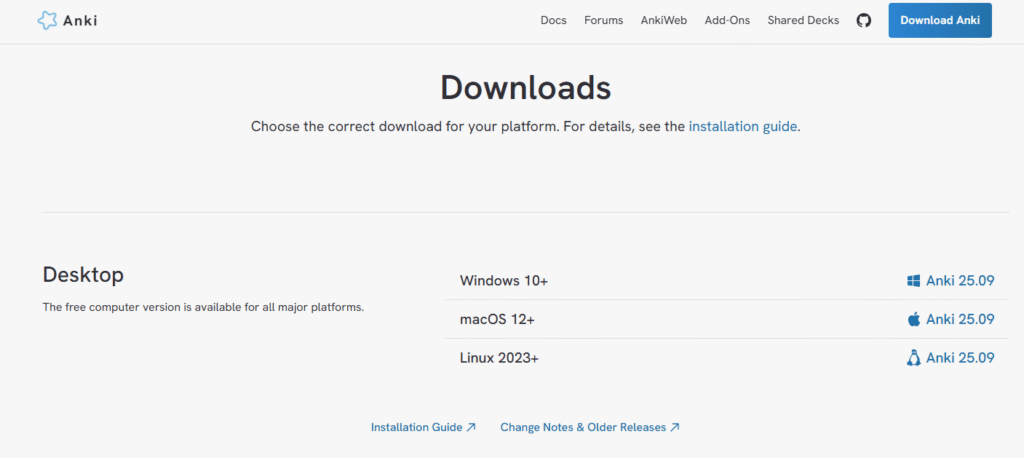
Task: Click the Anki brand name text
Action: (x=80, y=21)
